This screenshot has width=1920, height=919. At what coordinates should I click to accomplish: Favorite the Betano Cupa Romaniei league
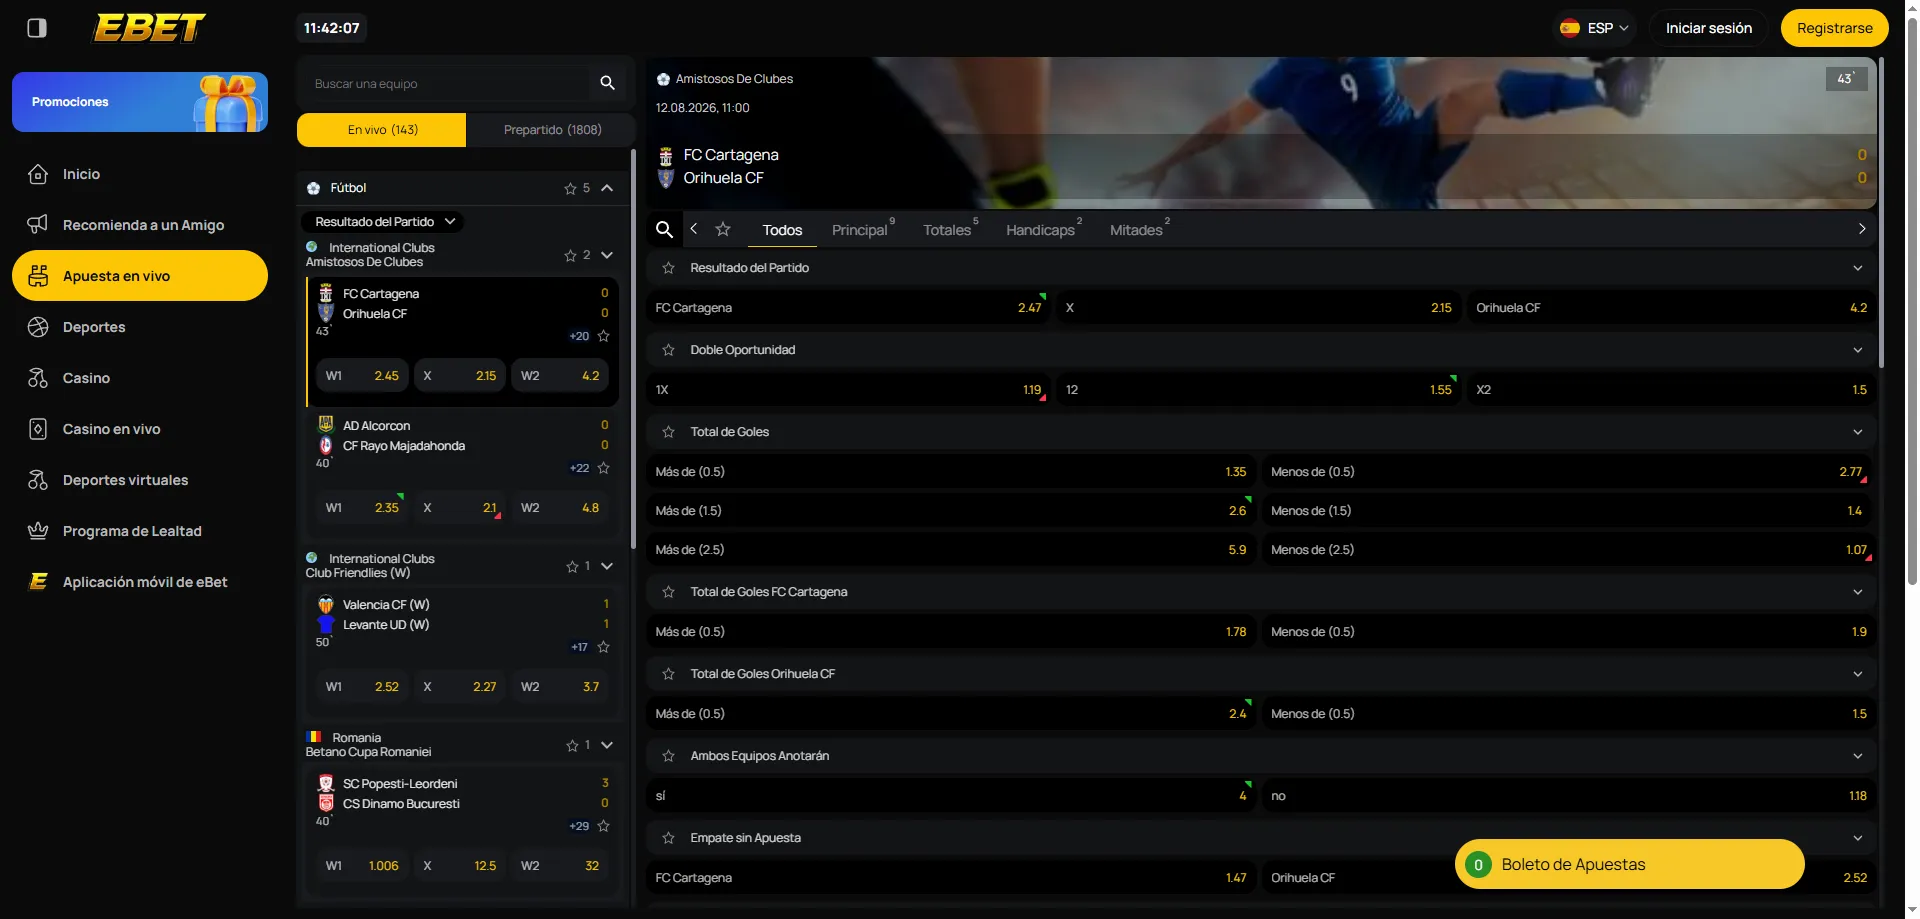[x=572, y=745]
